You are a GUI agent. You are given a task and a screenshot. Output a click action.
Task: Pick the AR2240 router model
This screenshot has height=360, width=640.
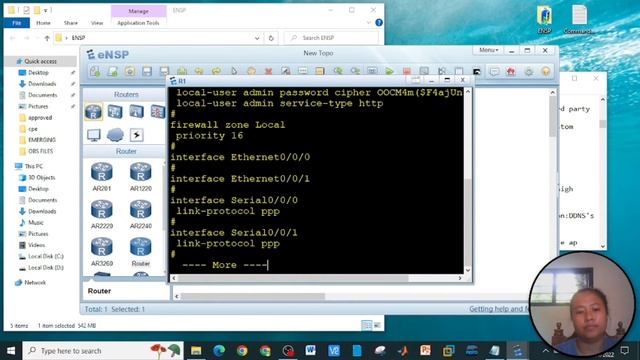coord(140,214)
